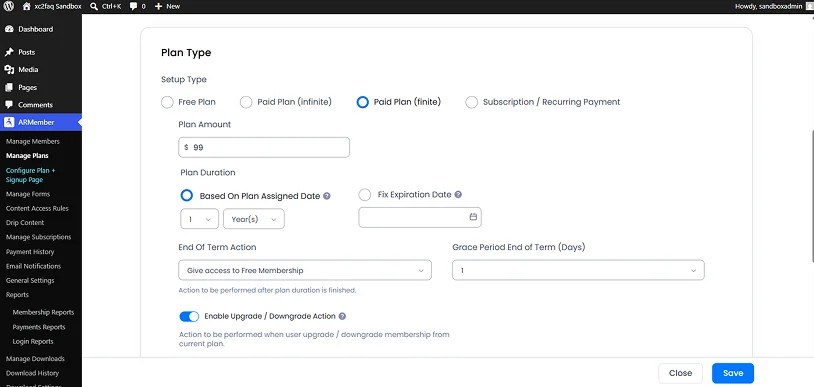
Task: Click the Posts pin icon
Action: click(9, 52)
